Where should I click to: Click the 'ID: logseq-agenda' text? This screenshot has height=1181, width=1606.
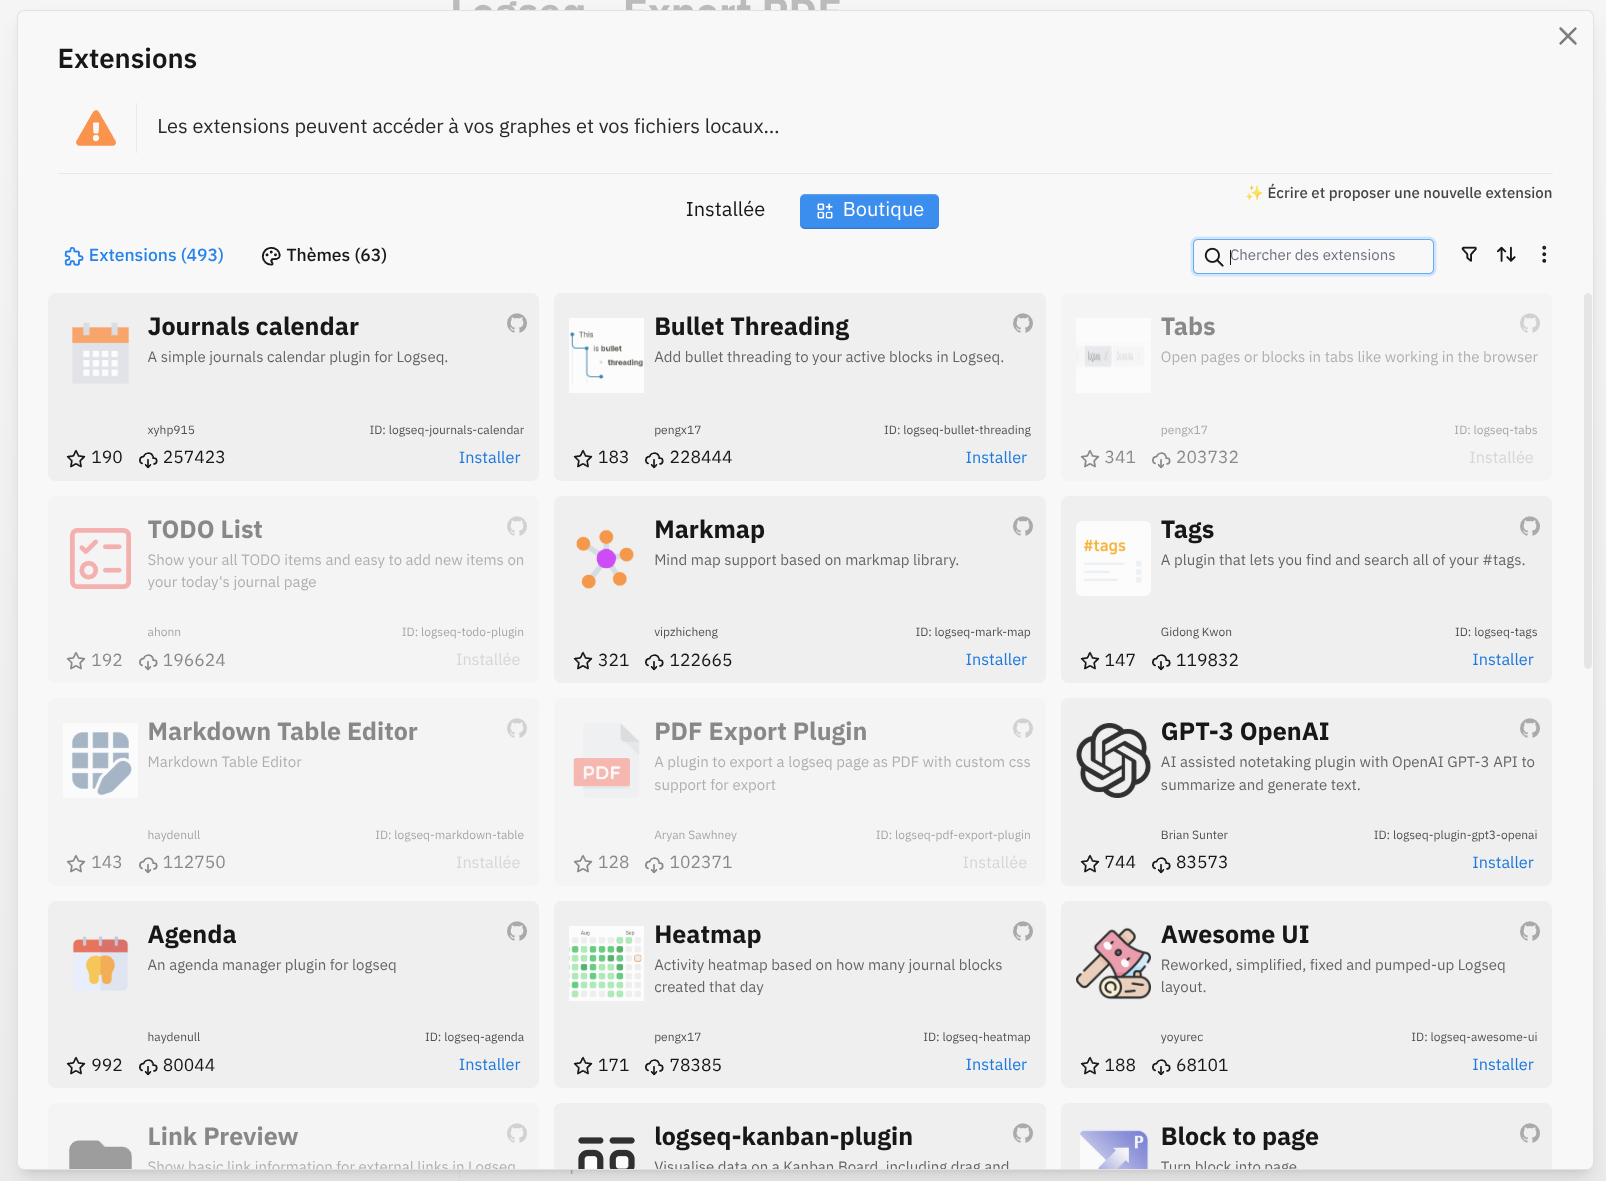474,1037
